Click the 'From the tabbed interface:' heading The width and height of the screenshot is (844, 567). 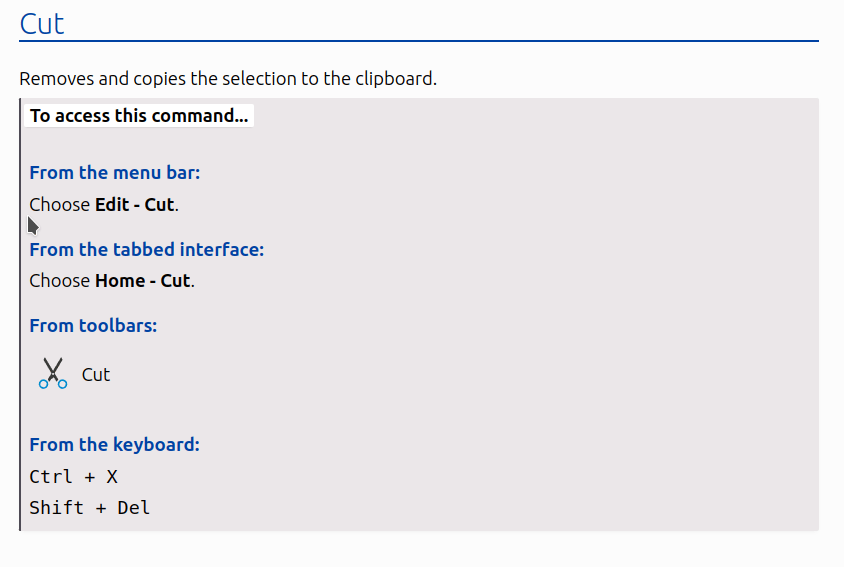click(x=146, y=249)
